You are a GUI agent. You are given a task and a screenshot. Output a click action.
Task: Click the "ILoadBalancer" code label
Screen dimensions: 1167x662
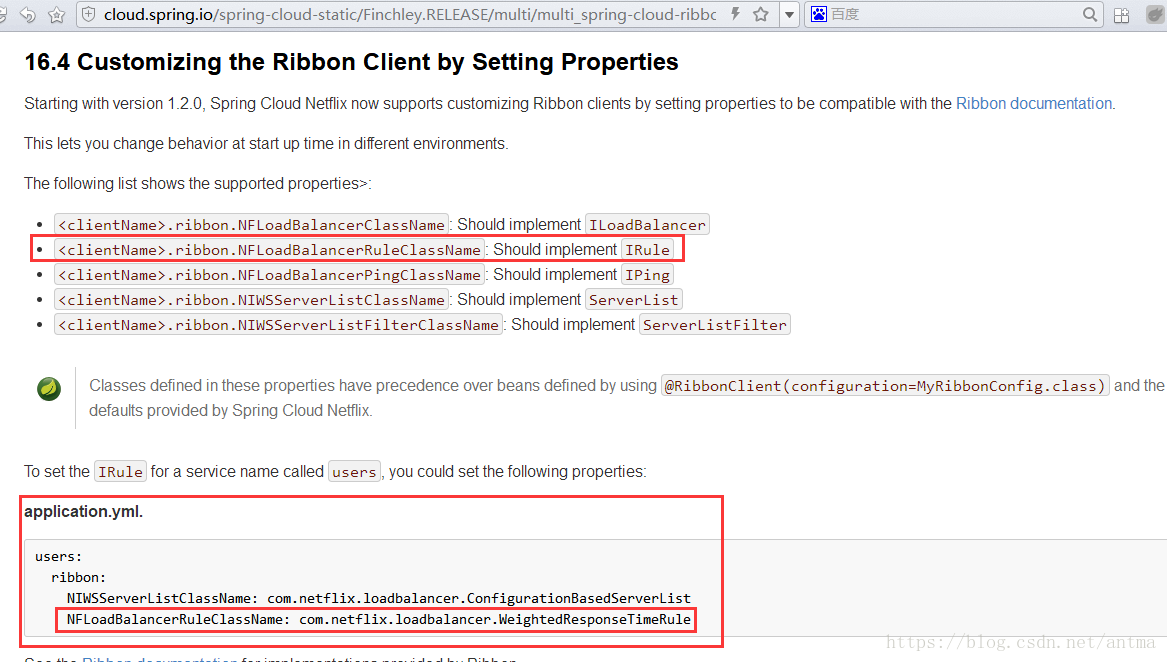[648, 225]
